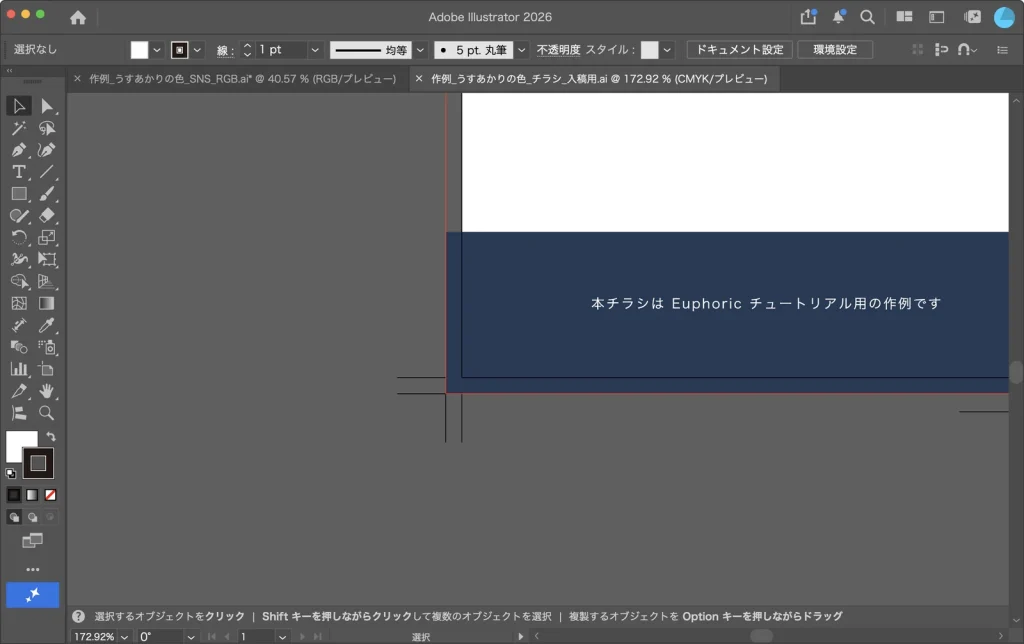1024x644 pixels.
Task: Open Arrange Documents icon
Action: [904, 17]
